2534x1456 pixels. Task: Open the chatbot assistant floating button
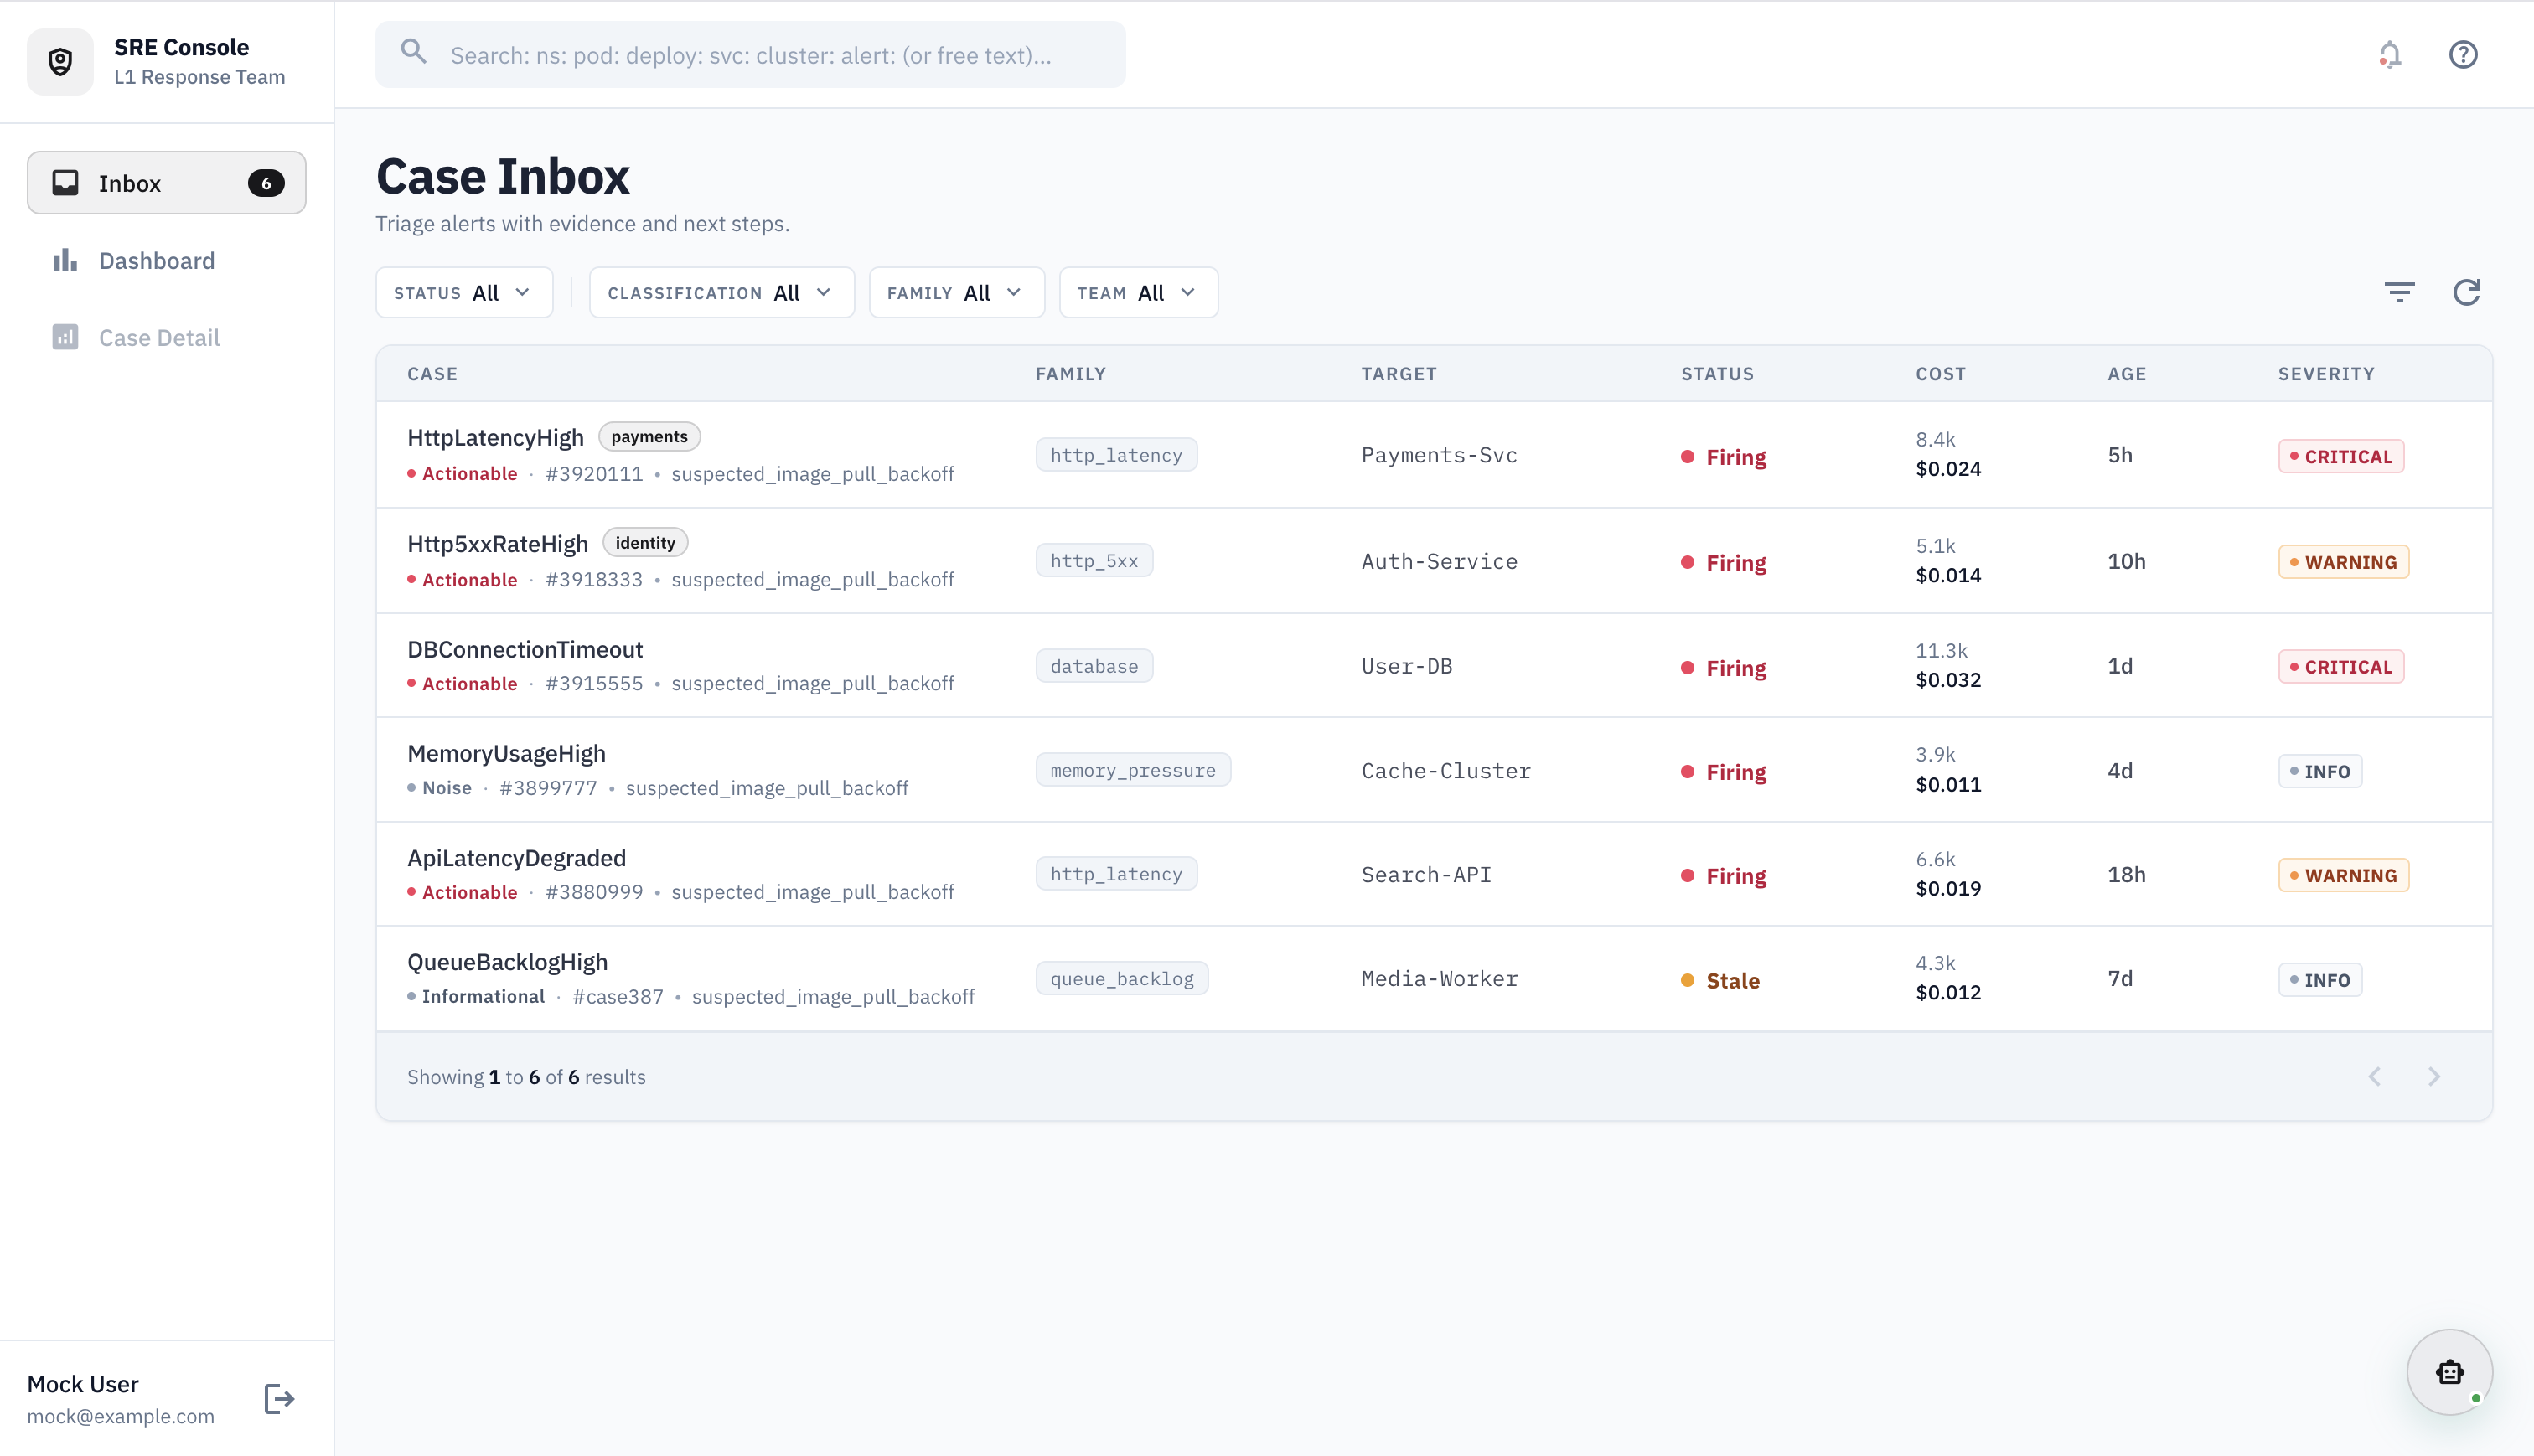[2449, 1371]
